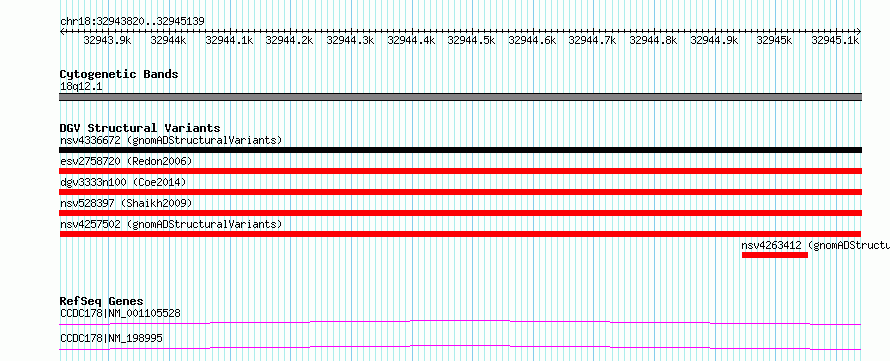
Task: Click the DGV Structural Variants track title
Action: pos(140,128)
